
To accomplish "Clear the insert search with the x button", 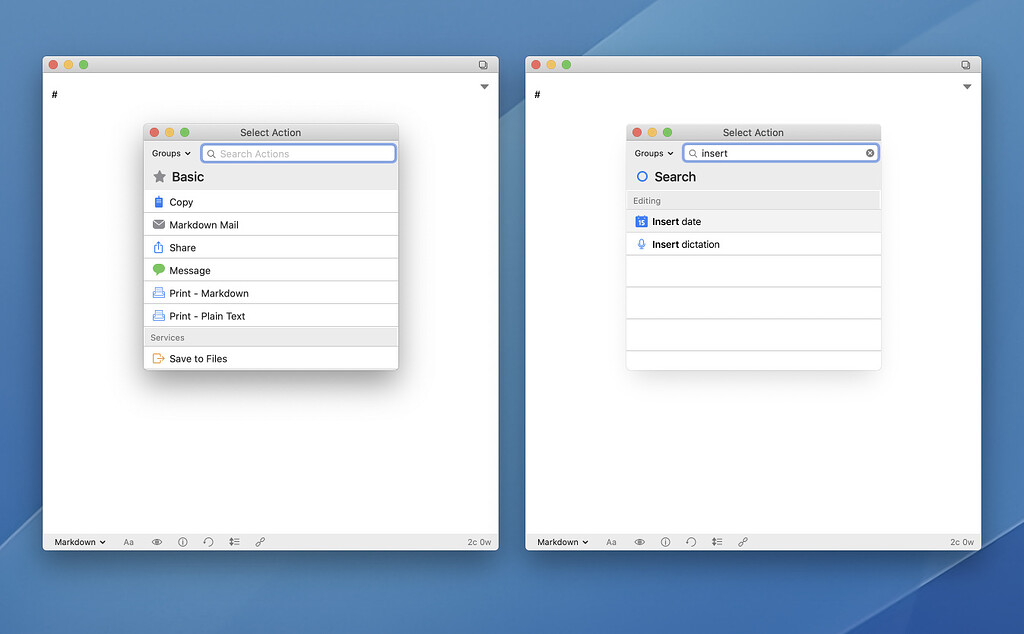I will pos(869,152).
